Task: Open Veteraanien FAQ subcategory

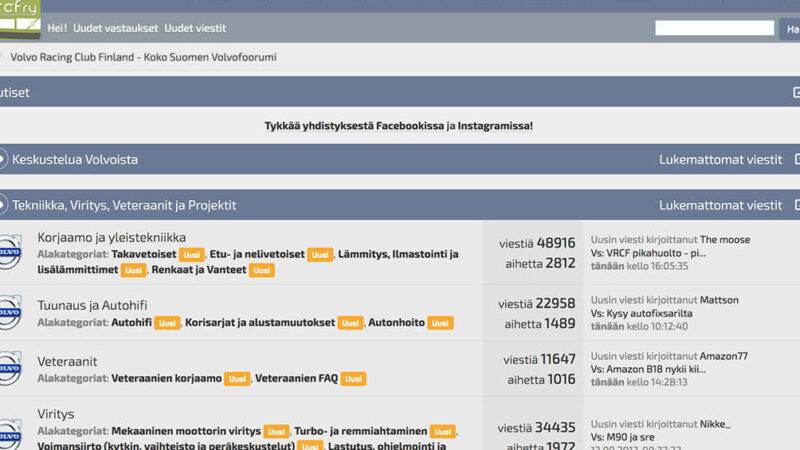Action: [x=296, y=379]
